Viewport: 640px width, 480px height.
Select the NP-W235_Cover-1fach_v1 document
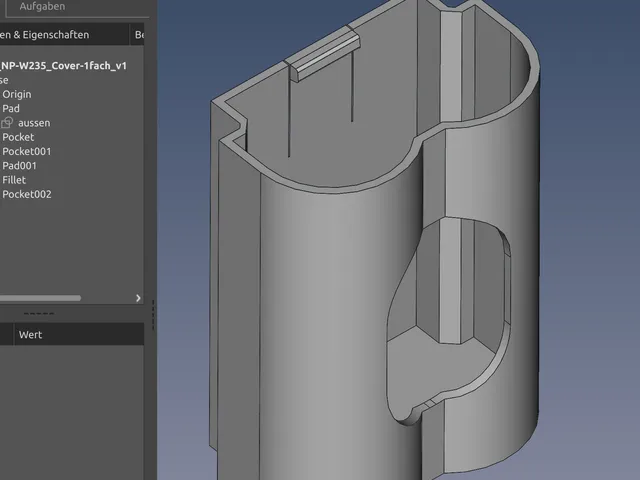(64, 66)
